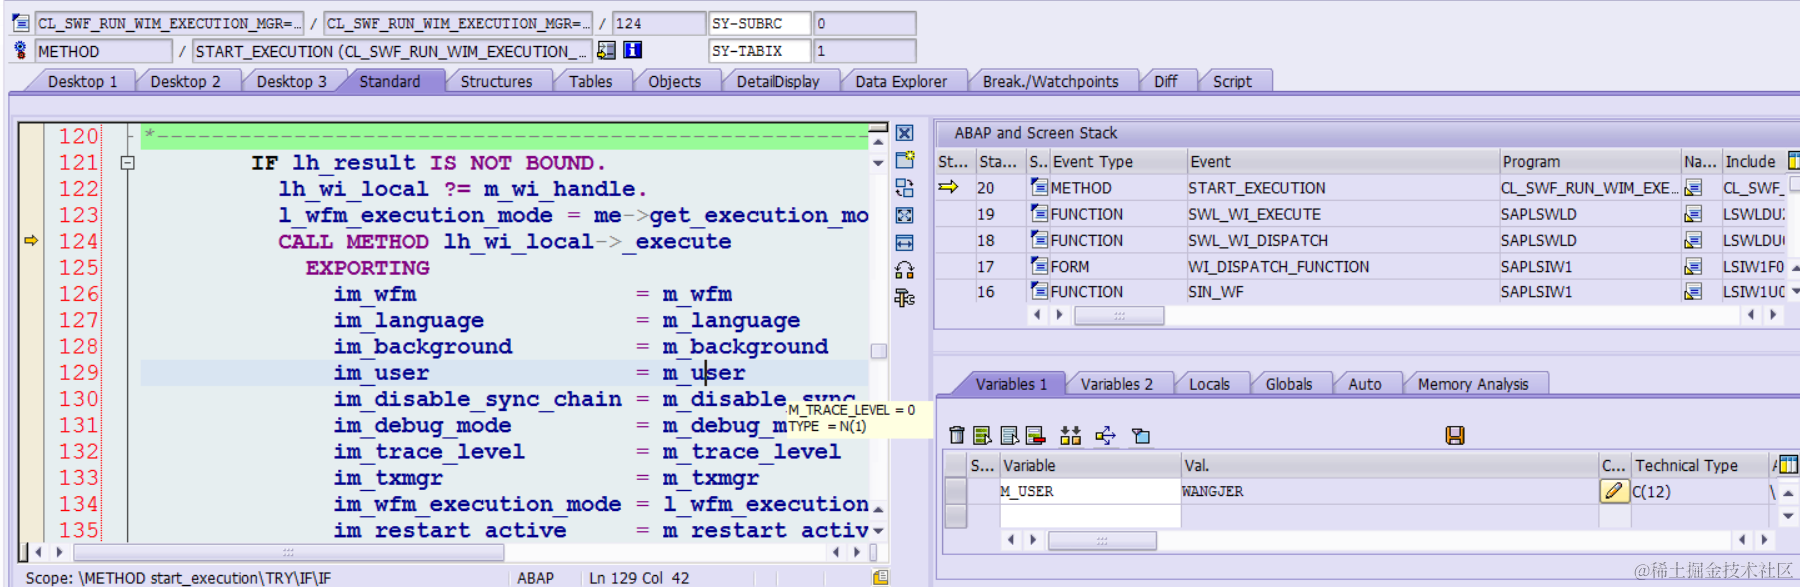
Task: Save variables with the diskette icon
Action: (x=1455, y=435)
